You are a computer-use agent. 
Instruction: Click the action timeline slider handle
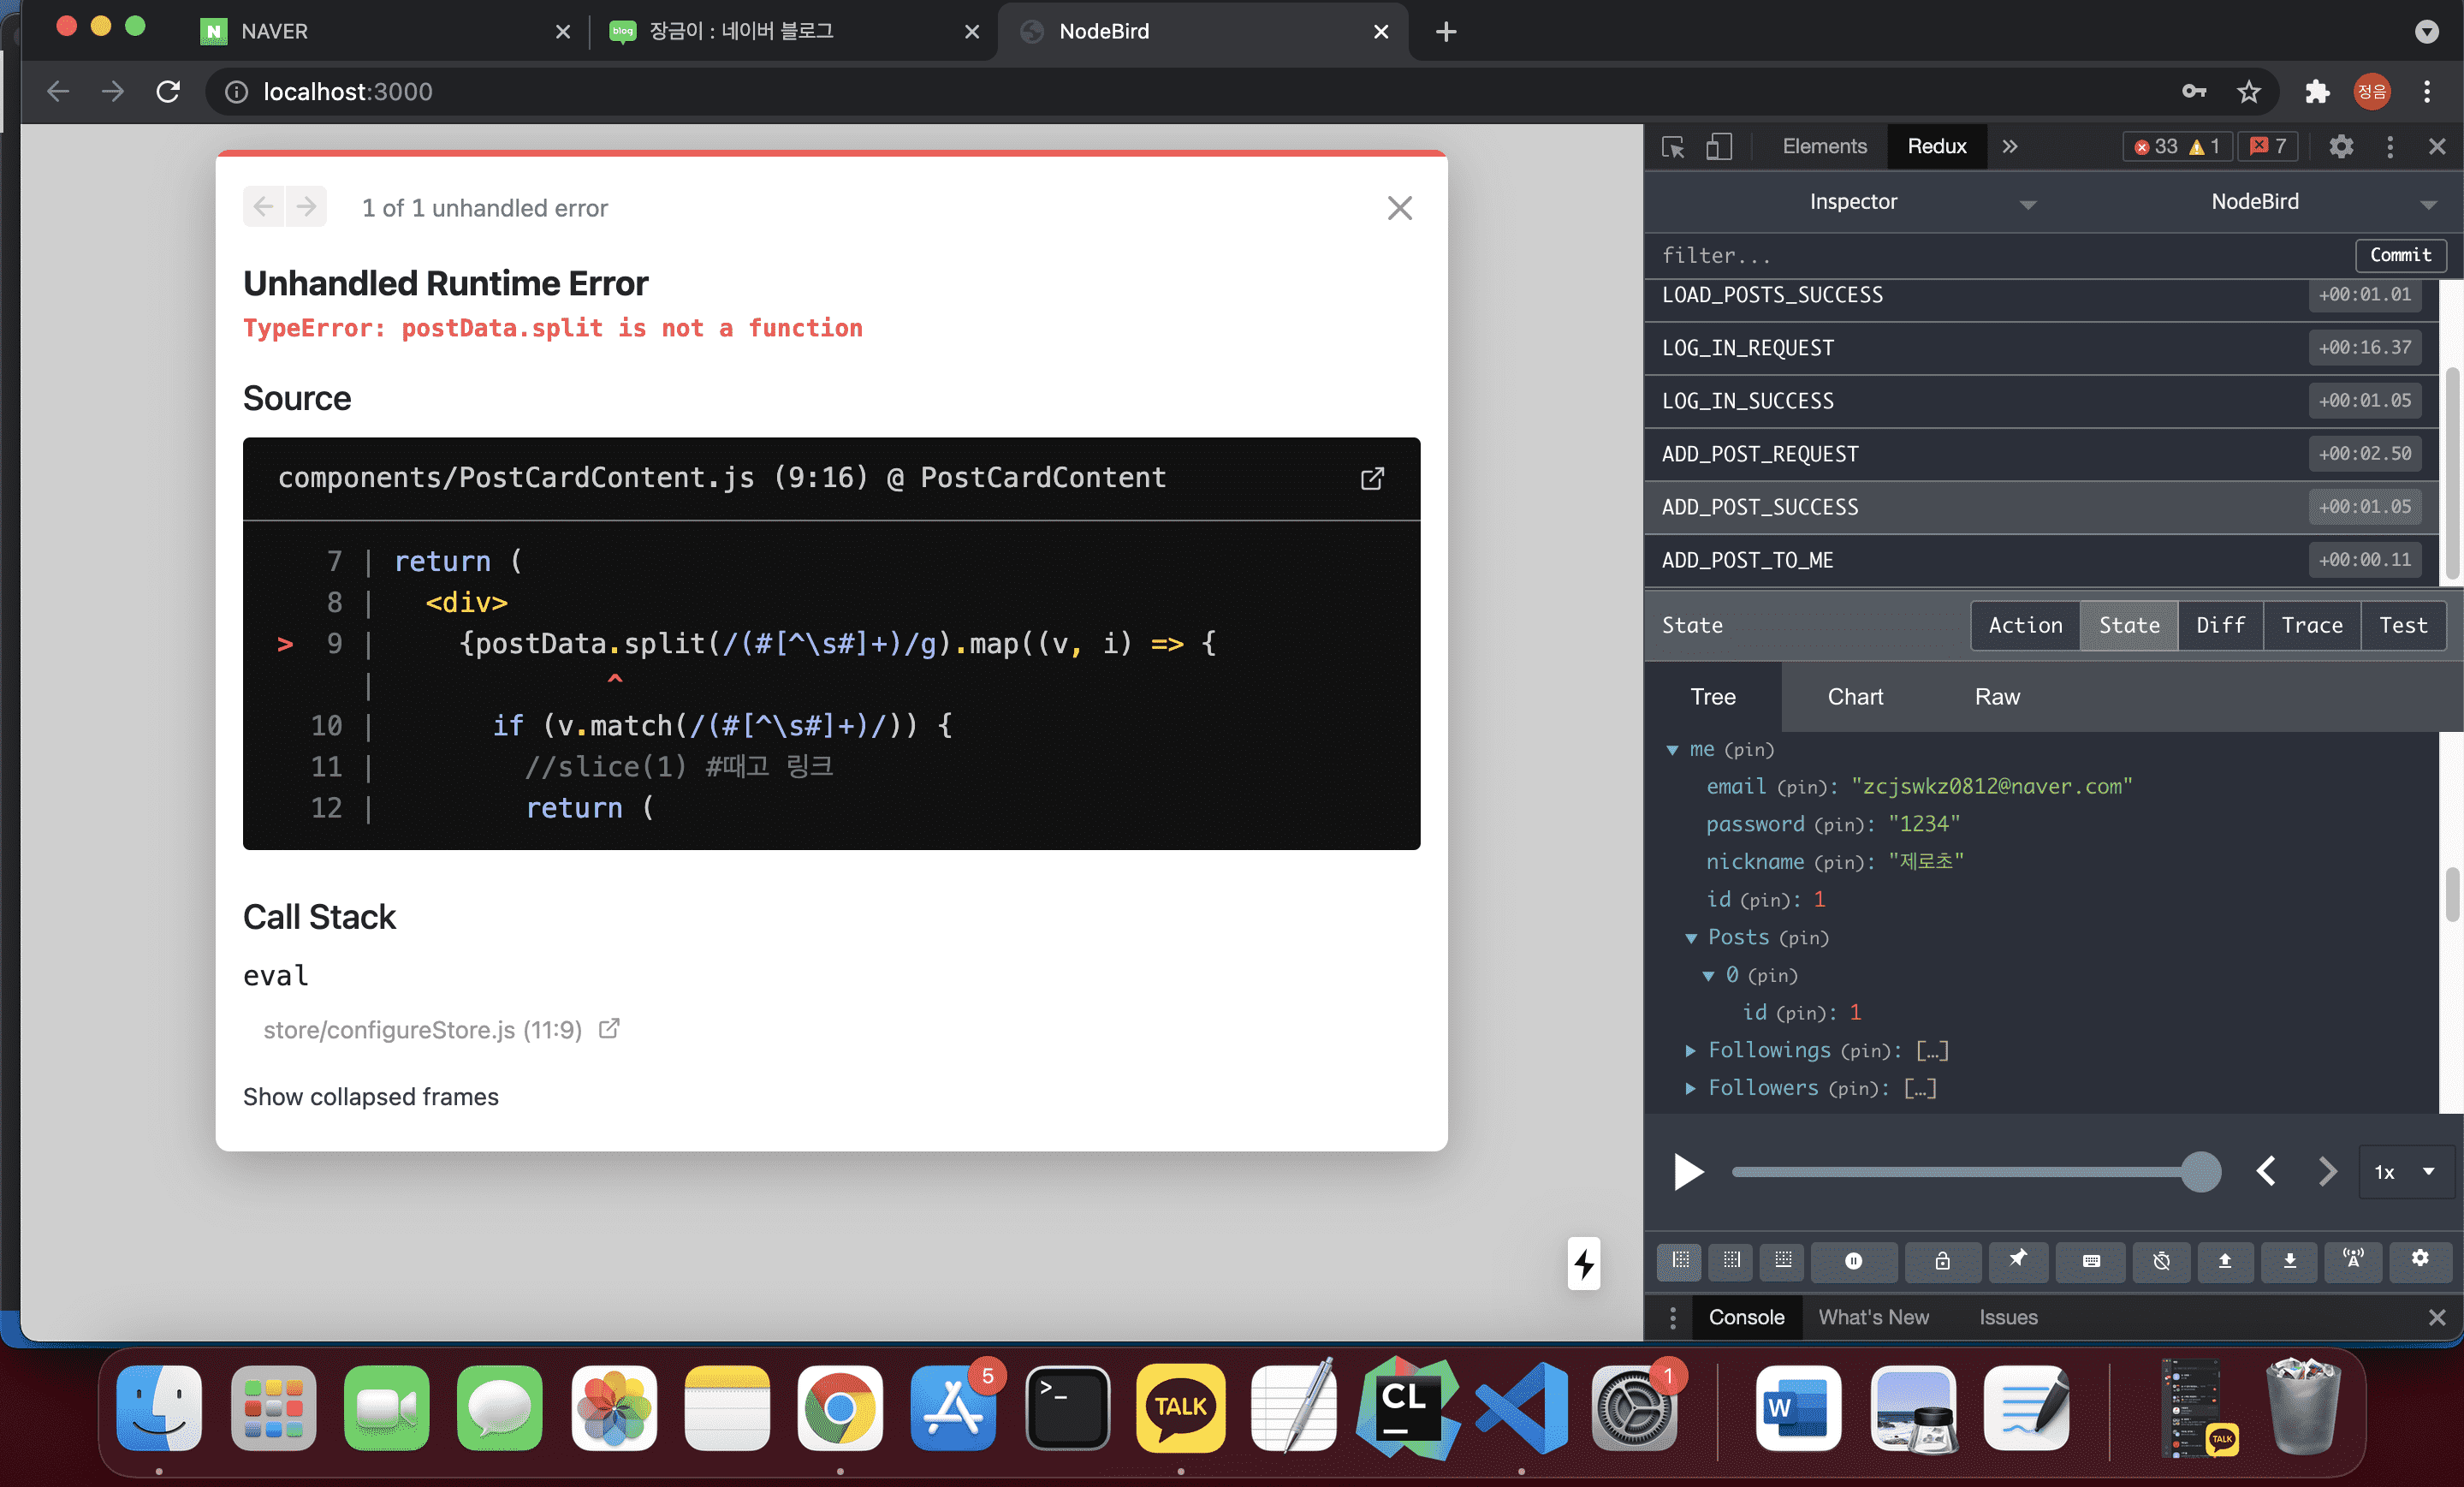tap(2200, 1172)
